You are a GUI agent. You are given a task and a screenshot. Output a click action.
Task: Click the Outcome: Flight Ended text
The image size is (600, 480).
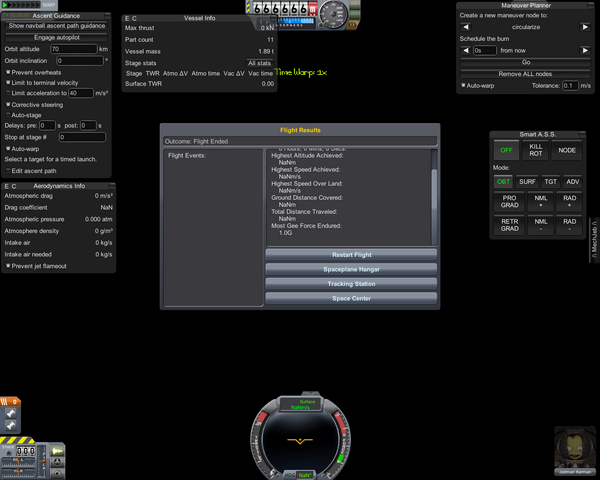tap(196, 141)
